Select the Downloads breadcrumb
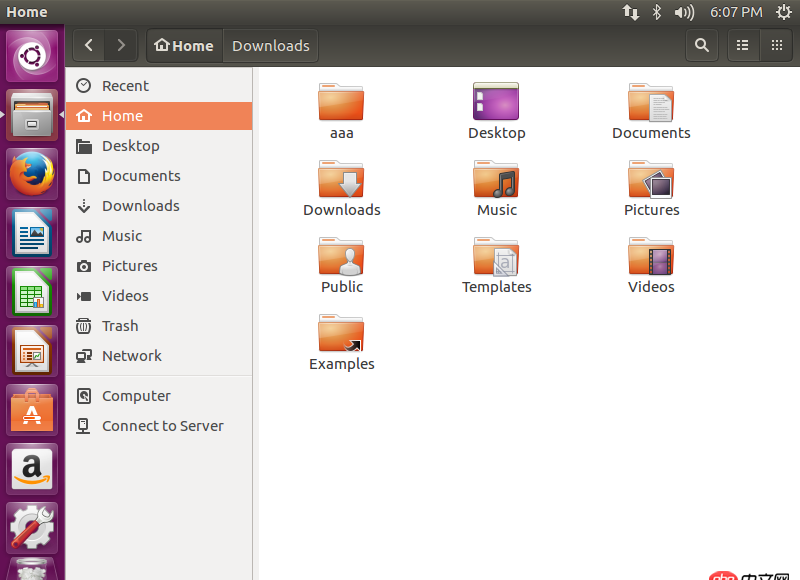800x580 pixels. click(270, 45)
